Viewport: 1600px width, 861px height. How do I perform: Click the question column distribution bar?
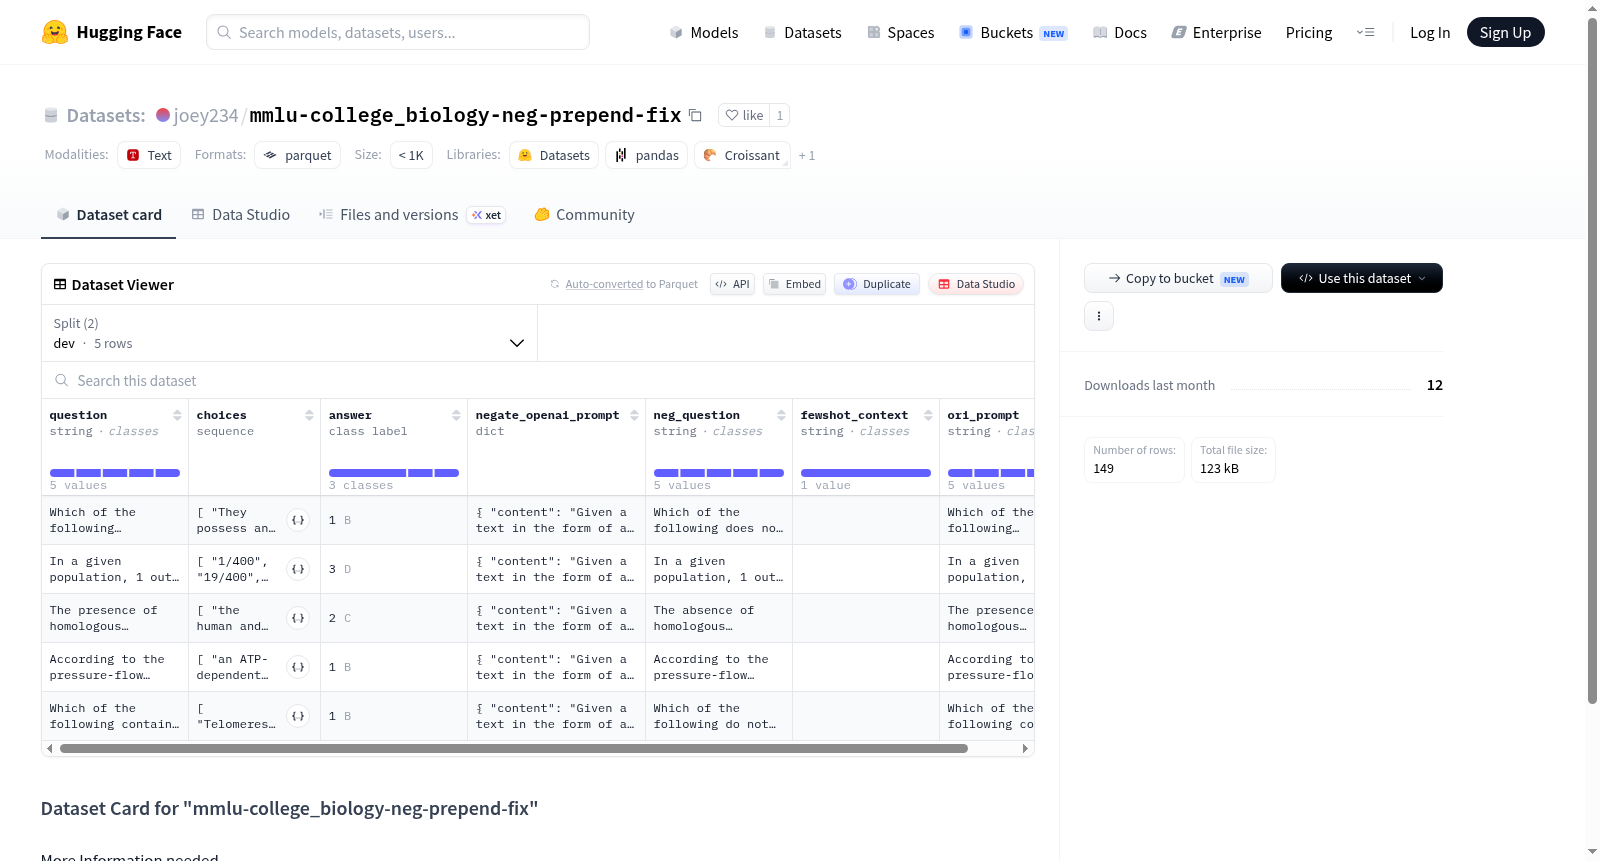(115, 473)
